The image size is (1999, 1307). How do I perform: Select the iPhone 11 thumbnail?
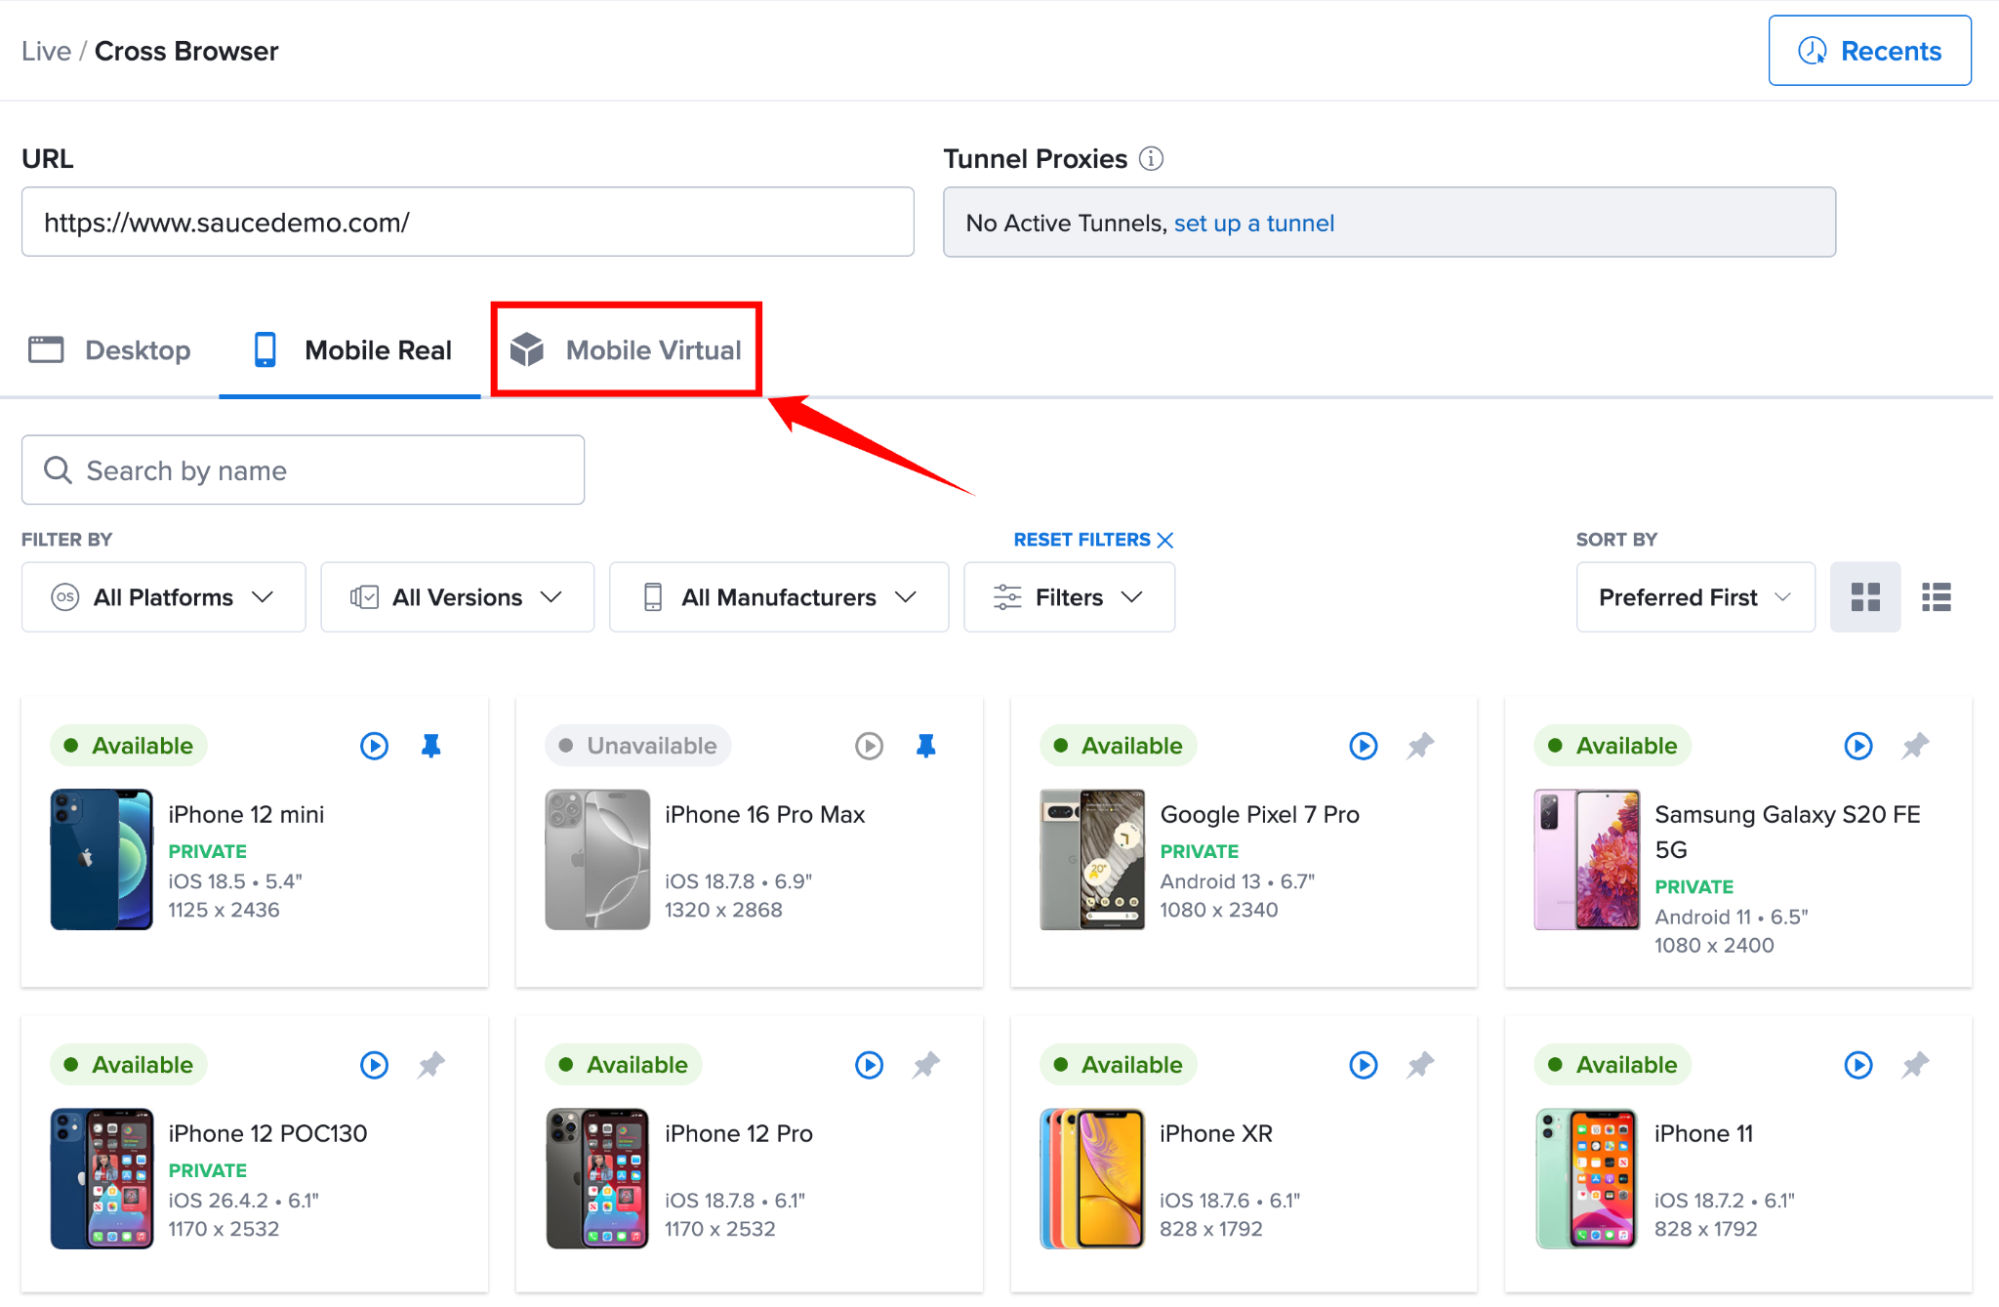point(1587,1178)
